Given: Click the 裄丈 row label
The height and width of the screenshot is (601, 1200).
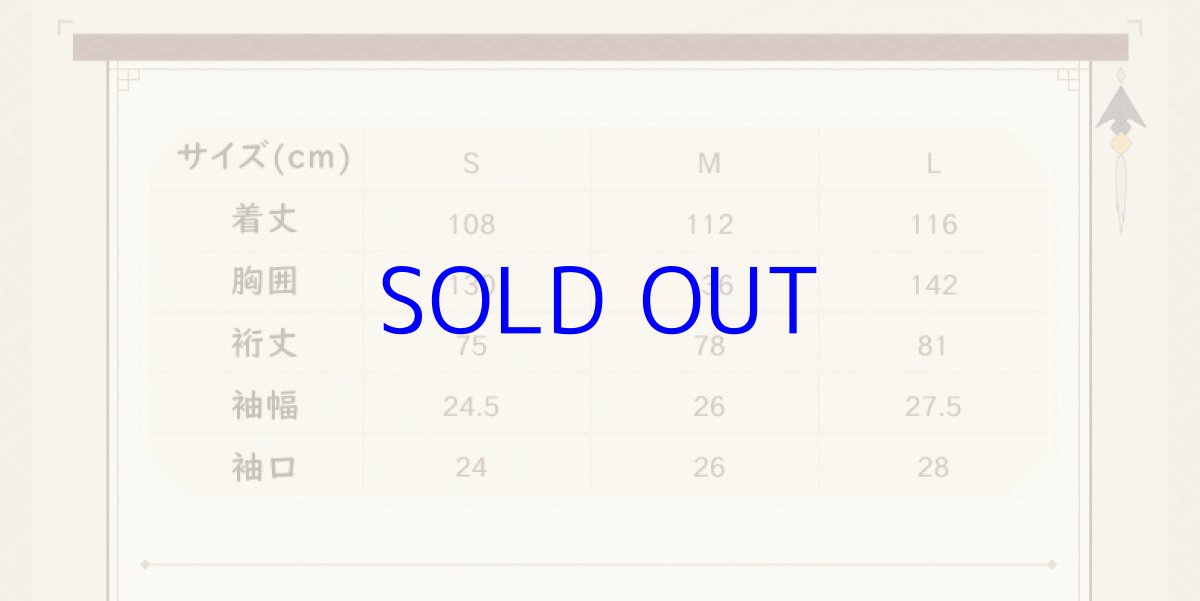Looking at the screenshot, I should [264, 344].
